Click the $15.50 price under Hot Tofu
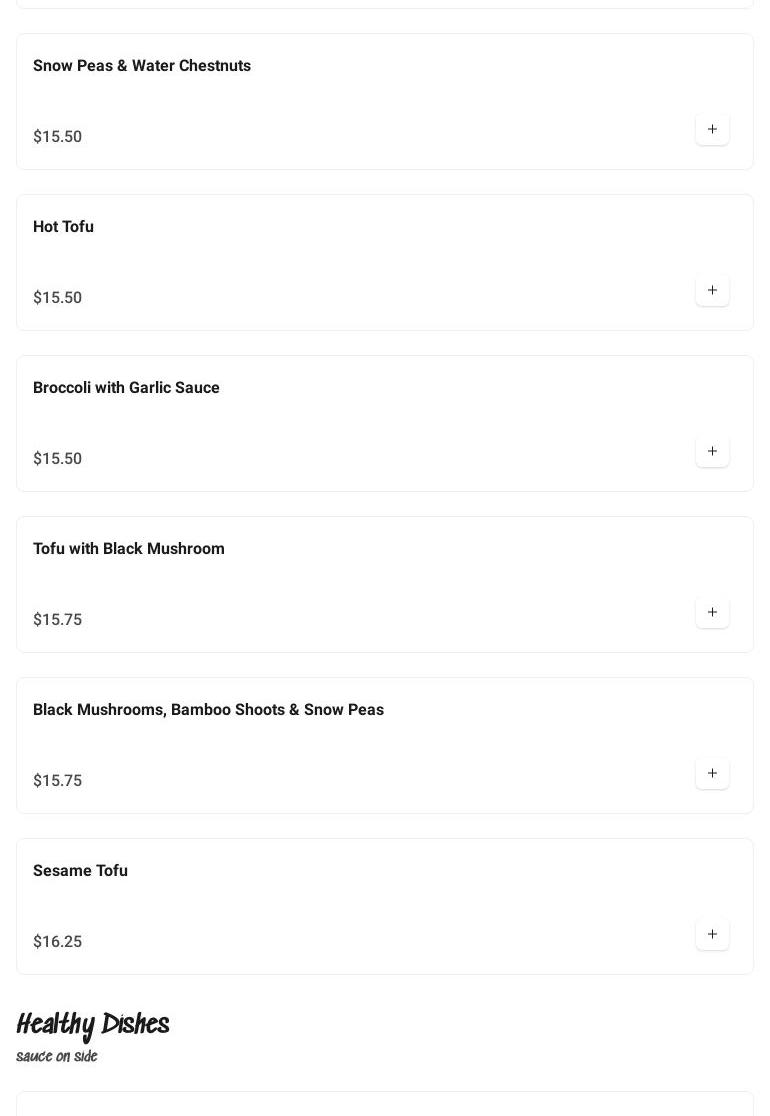This screenshot has height=1116, width=770. tap(57, 298)
